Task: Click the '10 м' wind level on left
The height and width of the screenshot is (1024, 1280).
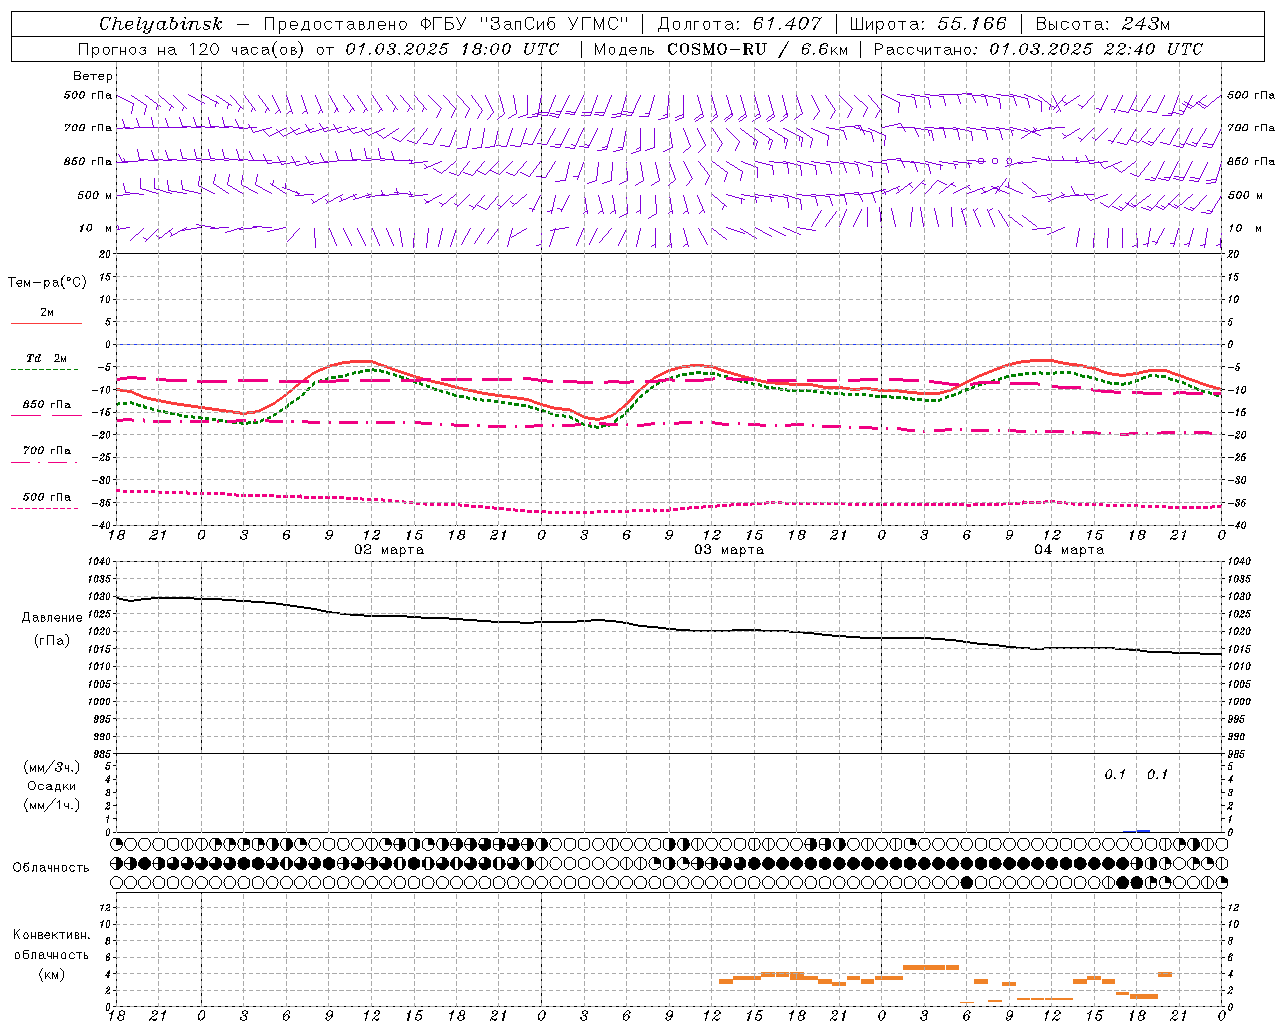Action: point(97,228)
